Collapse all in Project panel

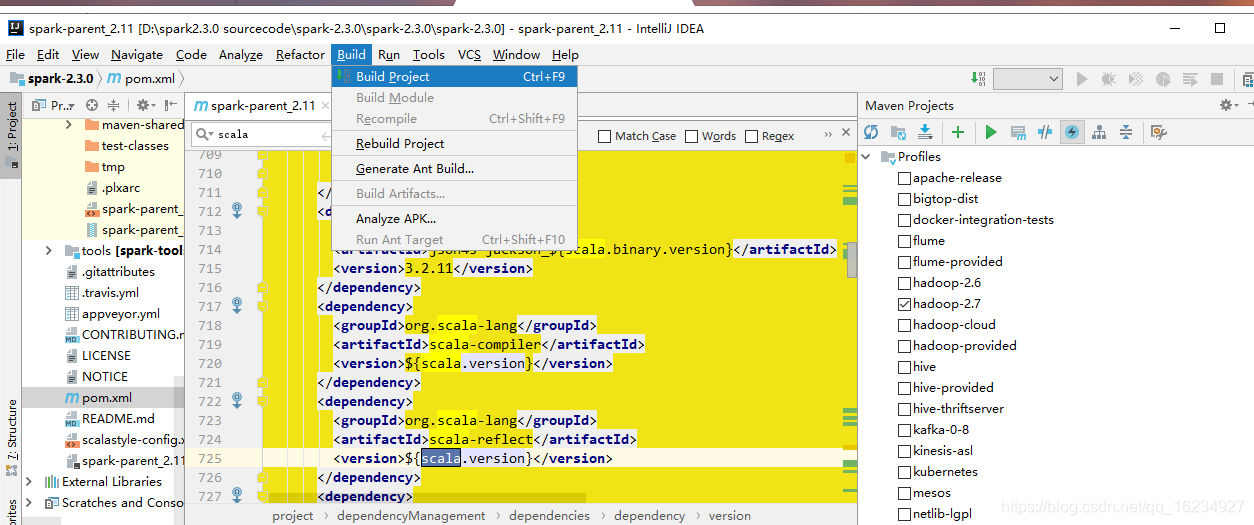coord(113,105)
